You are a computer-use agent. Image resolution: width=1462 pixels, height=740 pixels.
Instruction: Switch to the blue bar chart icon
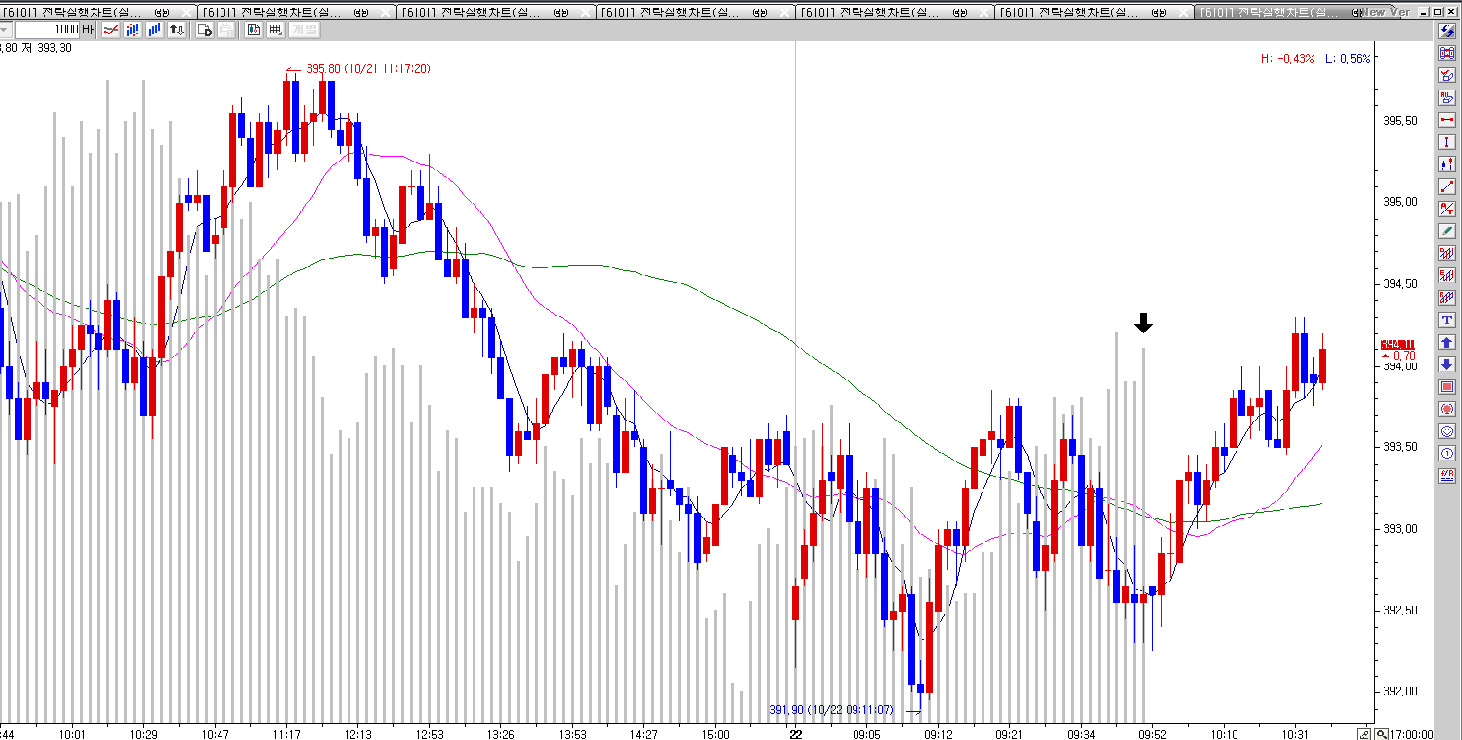pos(155,29)
